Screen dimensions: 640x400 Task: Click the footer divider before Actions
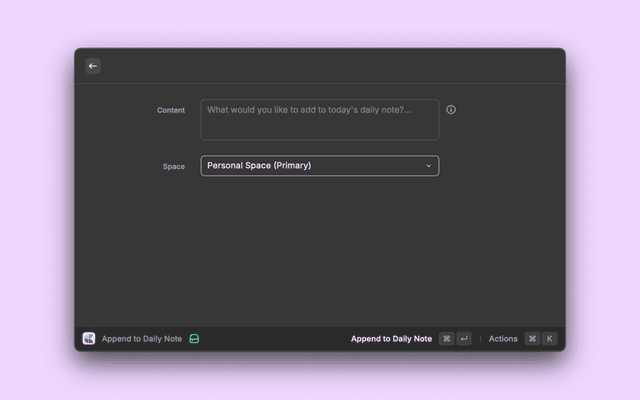click(480, 339)
